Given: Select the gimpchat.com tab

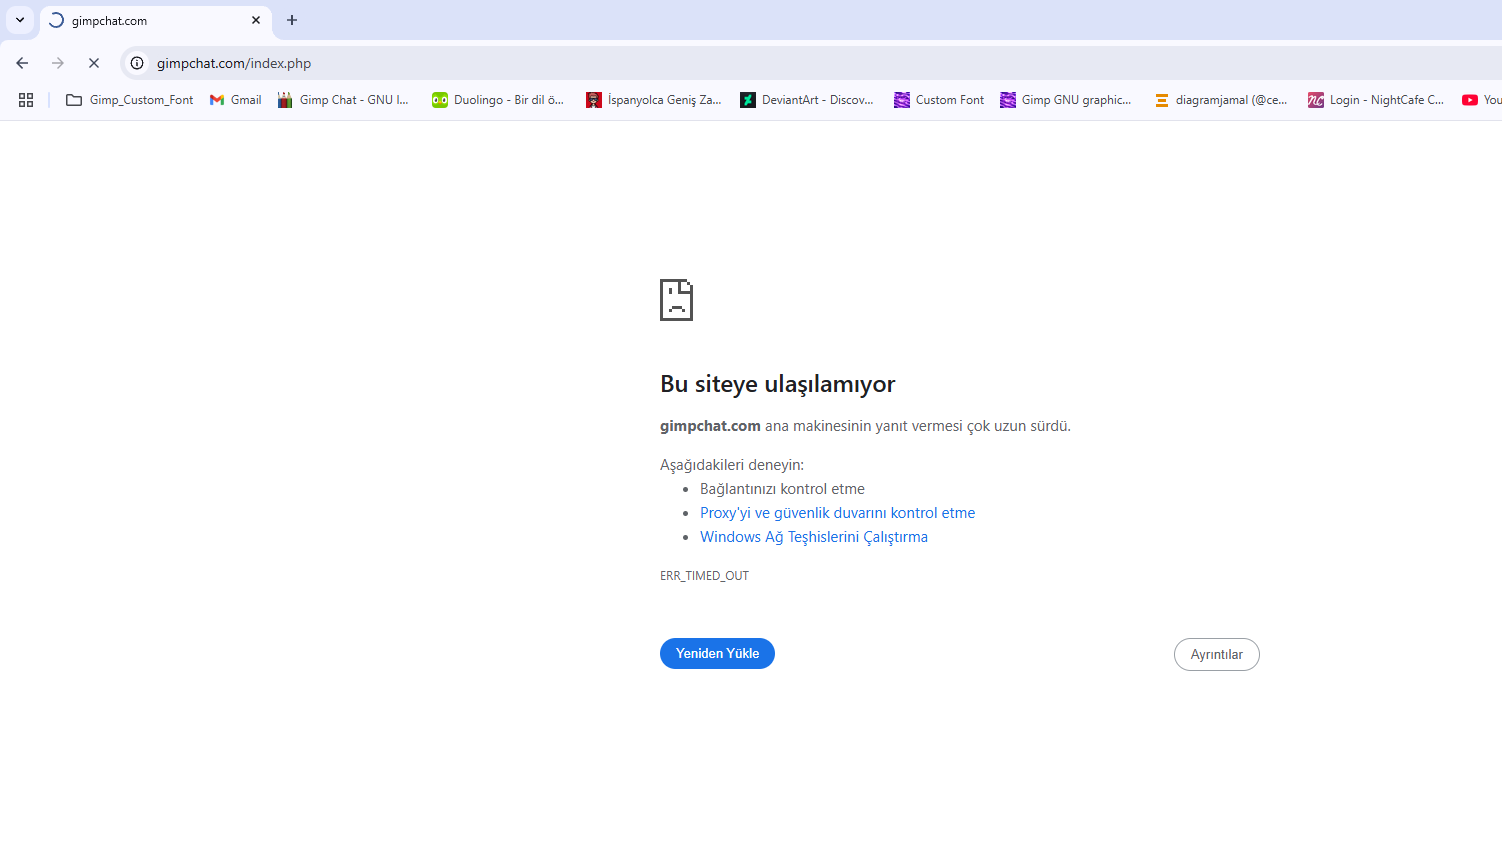Looking at the screenshot, I should [x=156, y=21].
